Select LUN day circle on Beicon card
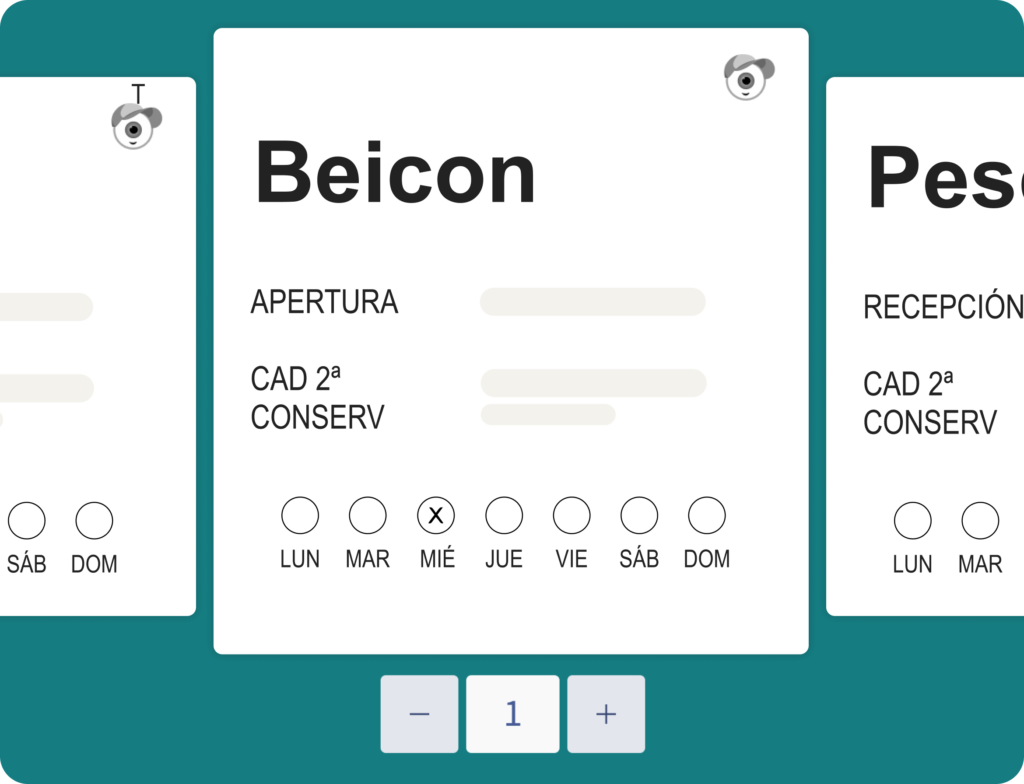The image size is (1024, 784). pos(300,516)
